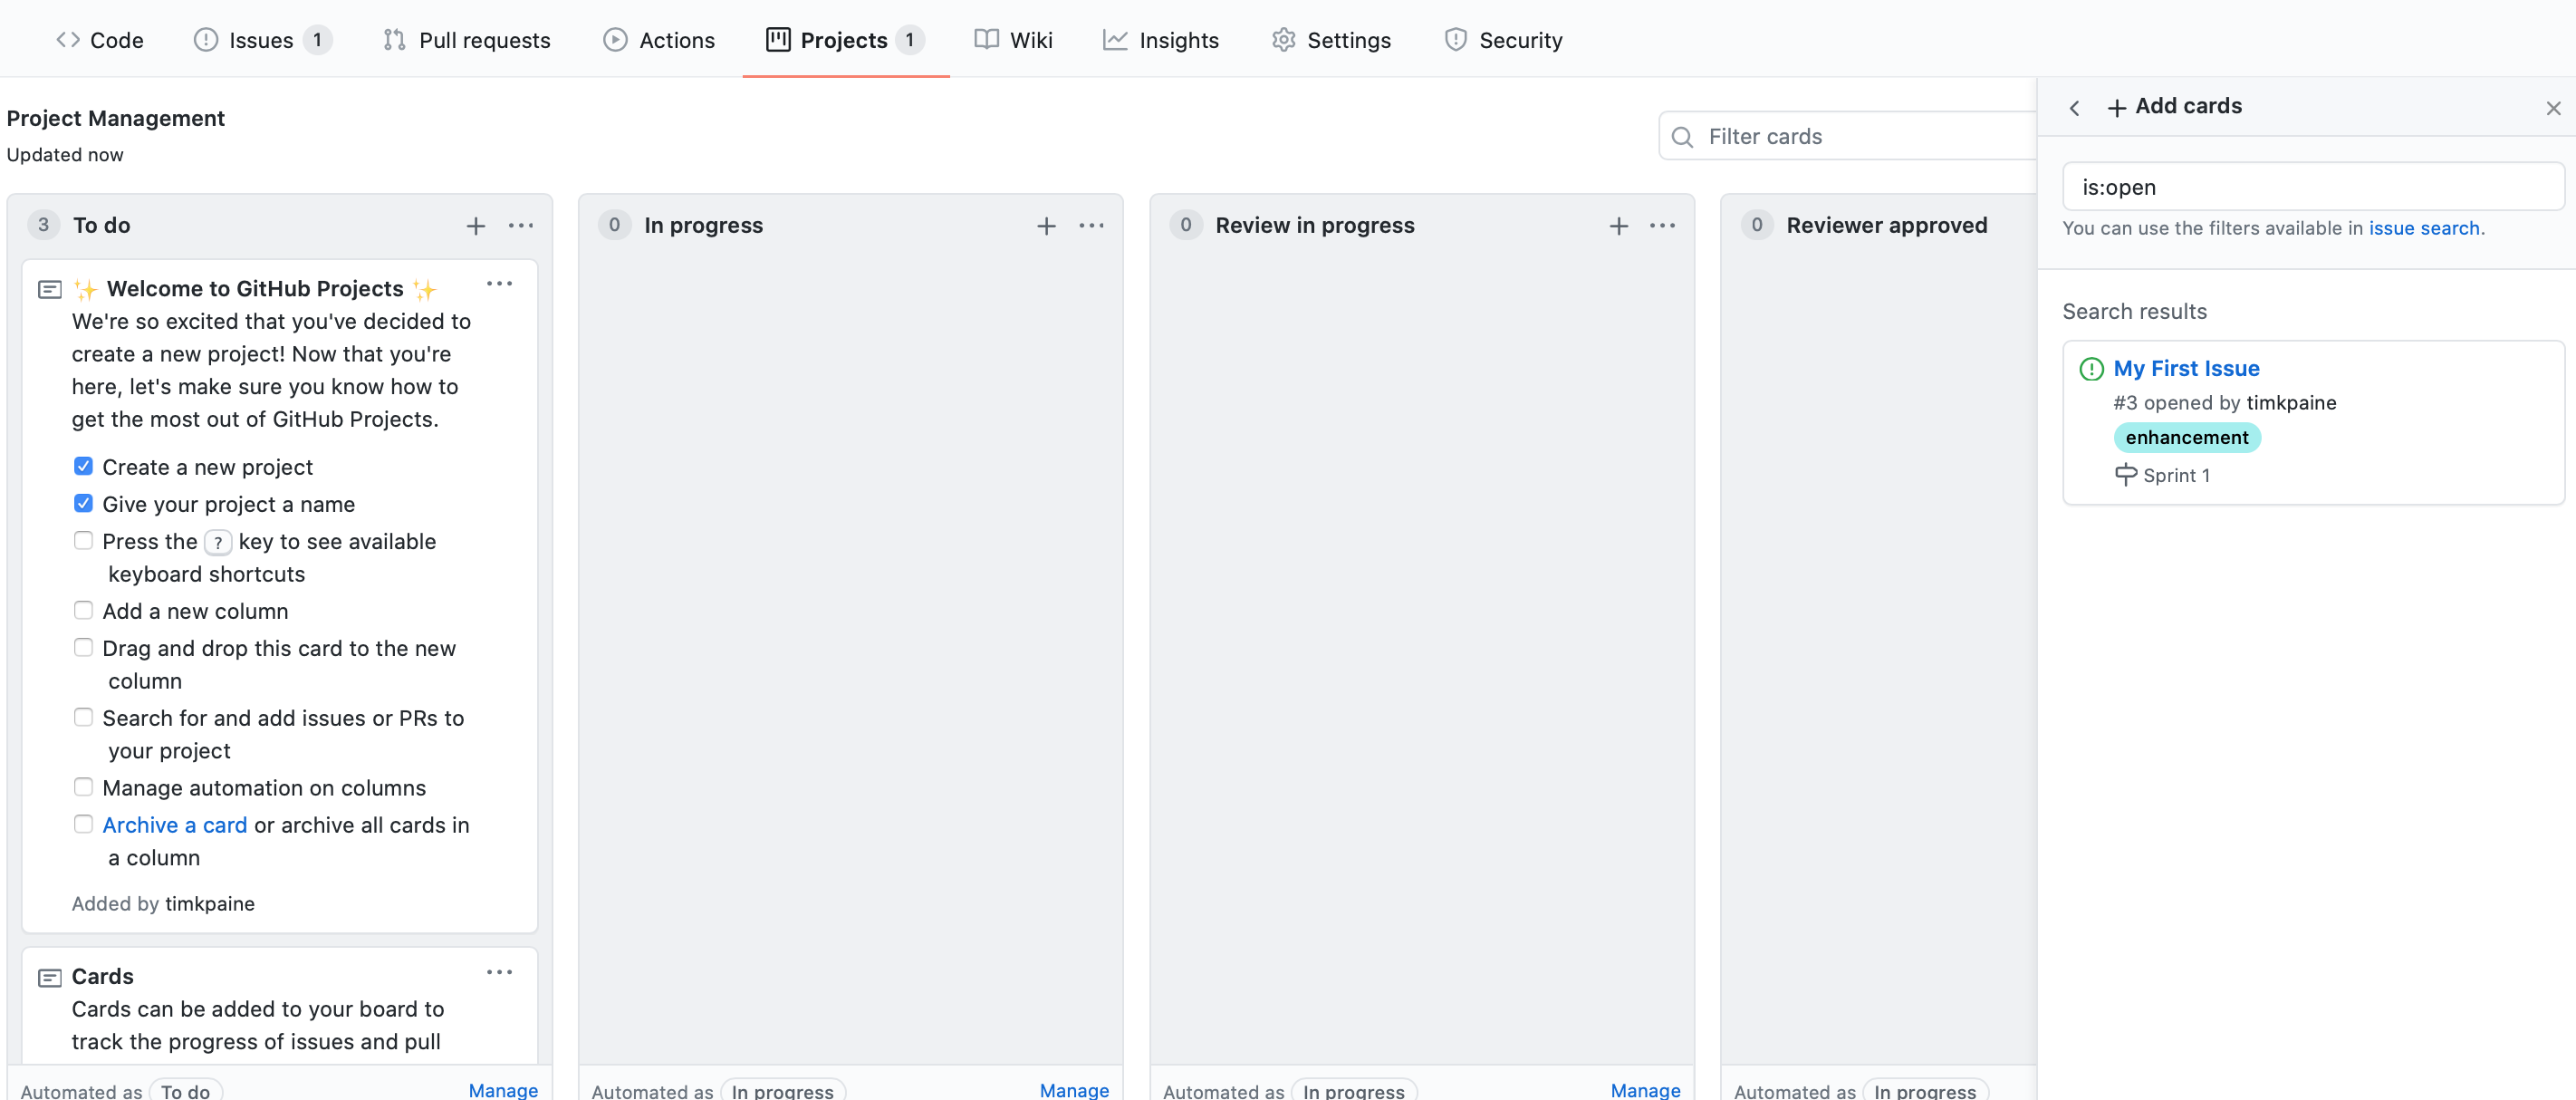This screenshot has height=1100, width=2576.
Task: Manage automation for Review in progress
Action: tap(1645, 1090)
